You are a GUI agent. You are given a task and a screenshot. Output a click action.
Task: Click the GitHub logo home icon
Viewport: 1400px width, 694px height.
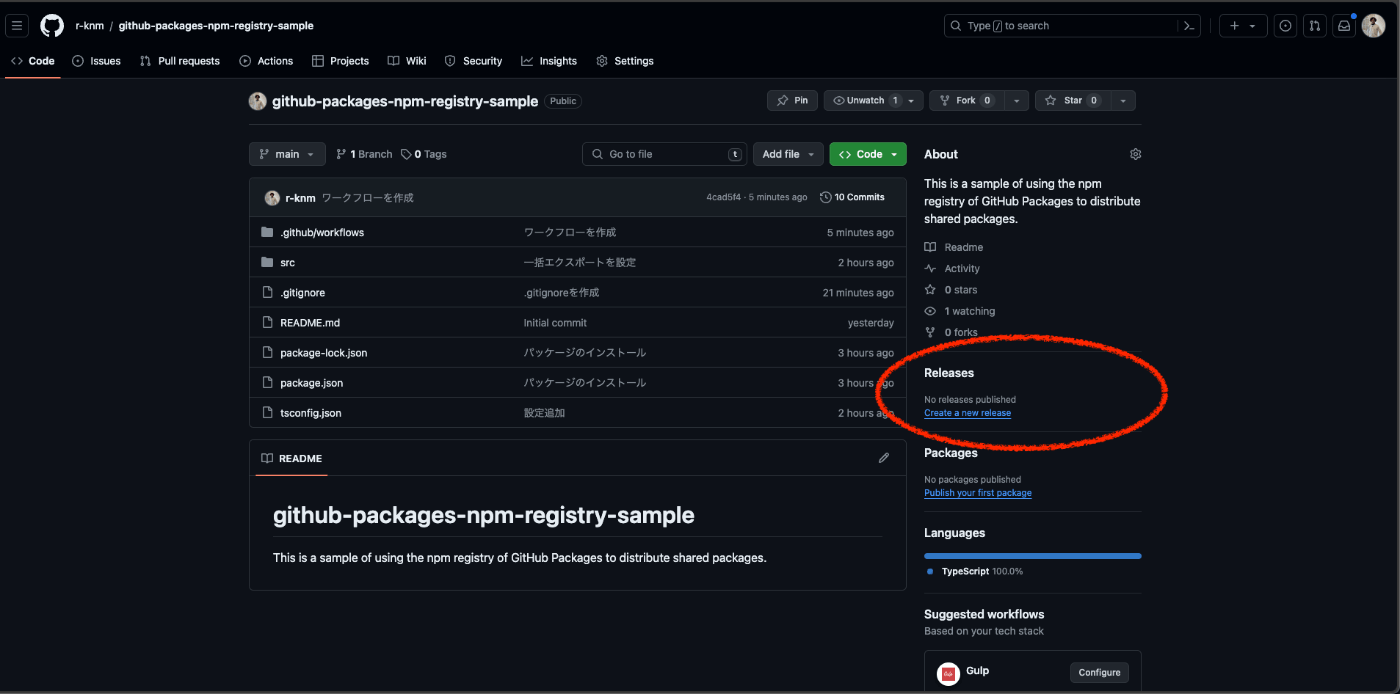coord(52,26)
